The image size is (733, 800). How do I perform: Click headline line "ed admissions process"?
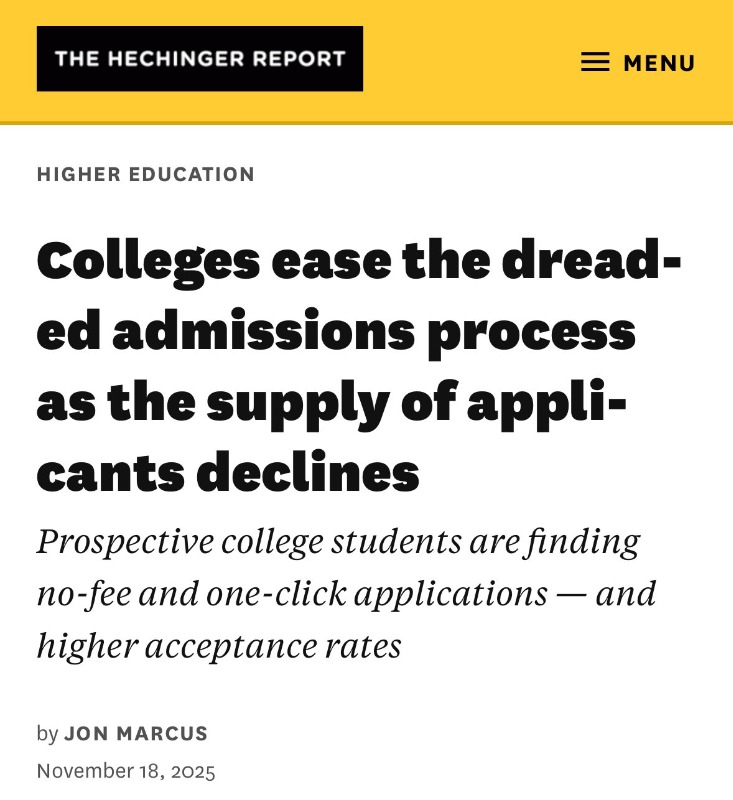[336, 331]
